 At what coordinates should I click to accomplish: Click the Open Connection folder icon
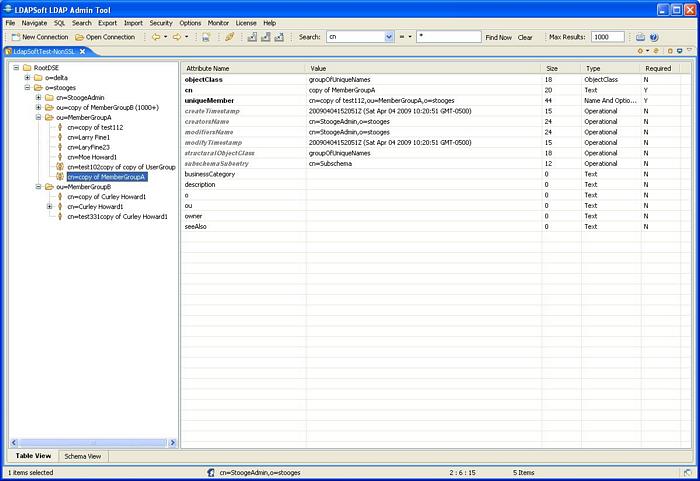[79, 37]
